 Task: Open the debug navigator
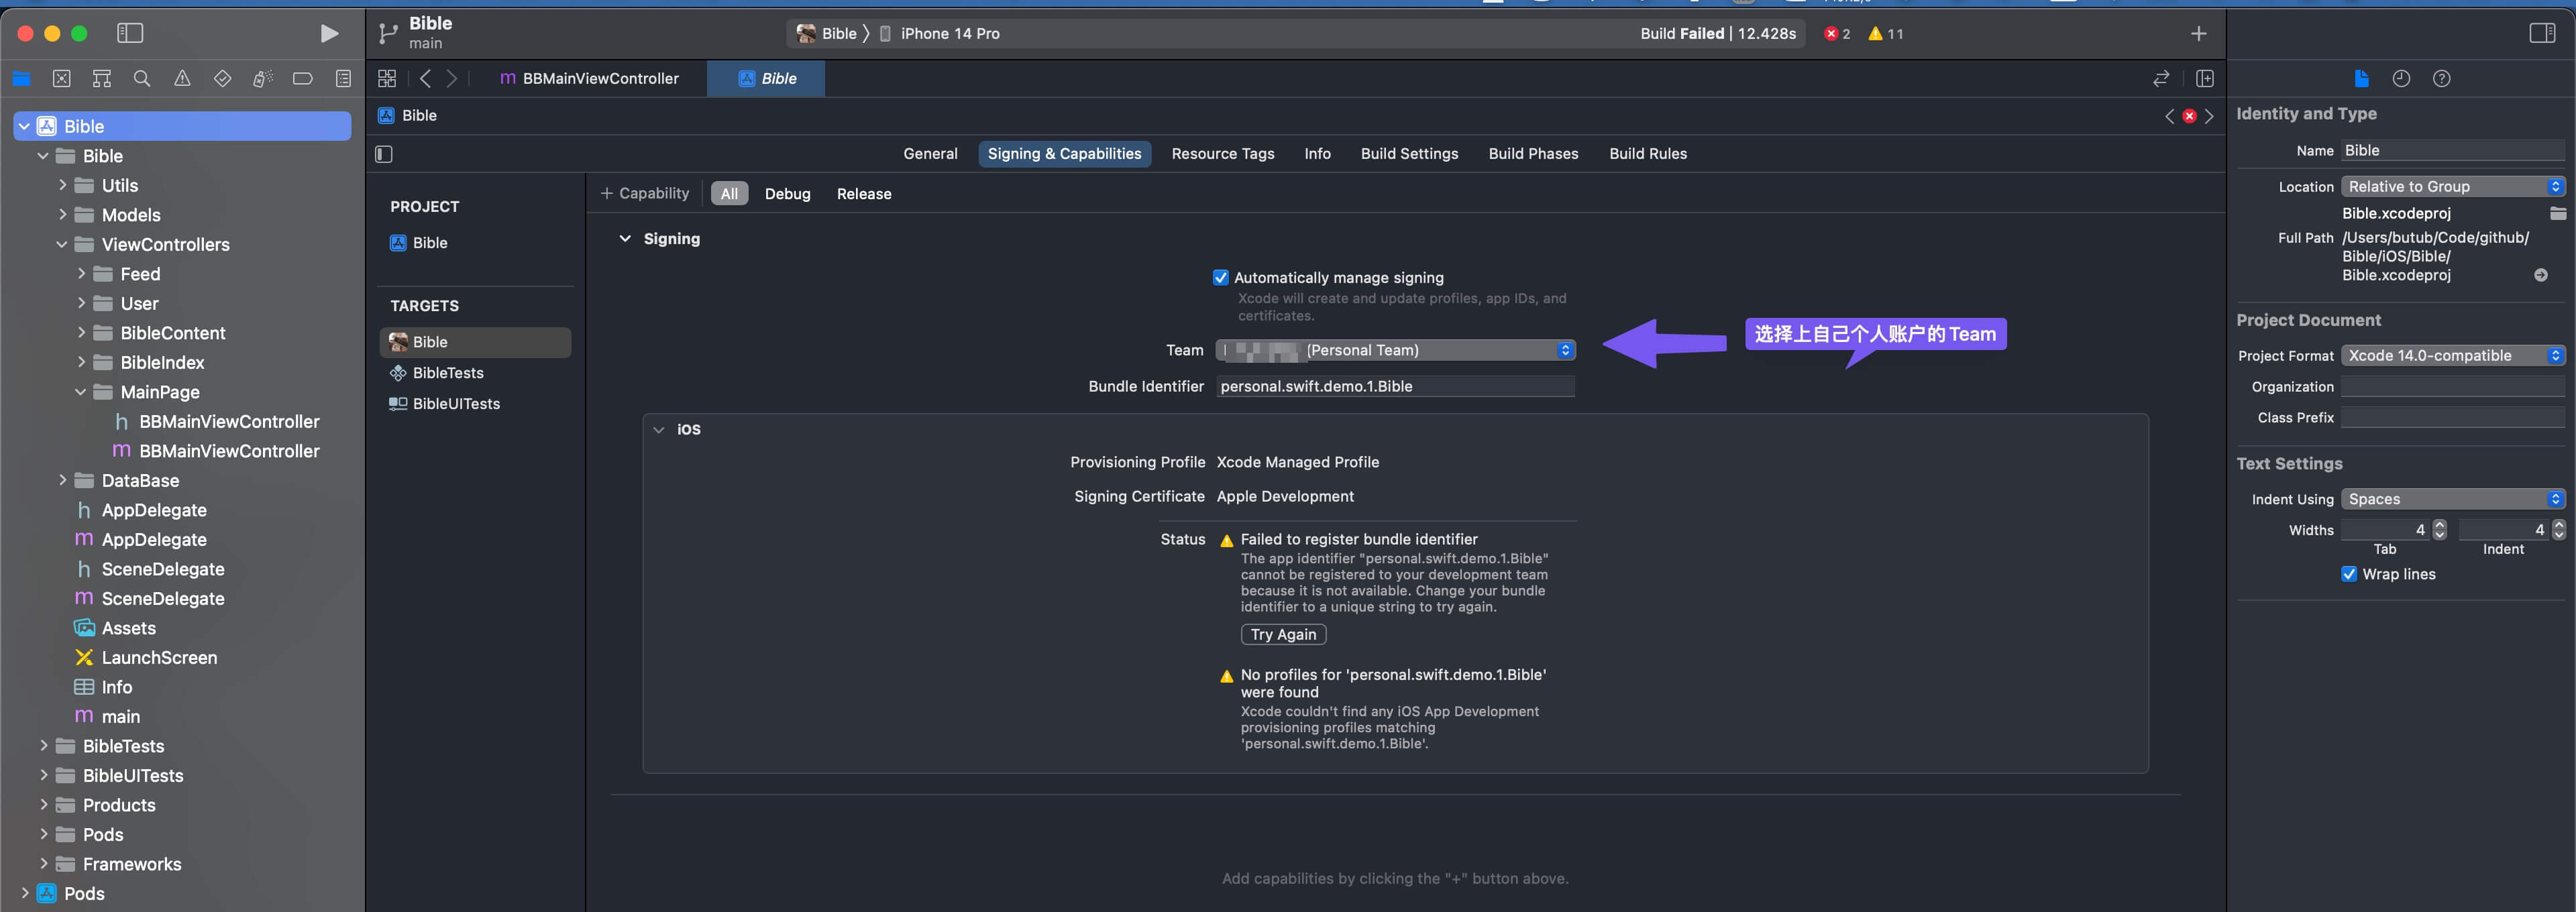(x=262, y=78)
